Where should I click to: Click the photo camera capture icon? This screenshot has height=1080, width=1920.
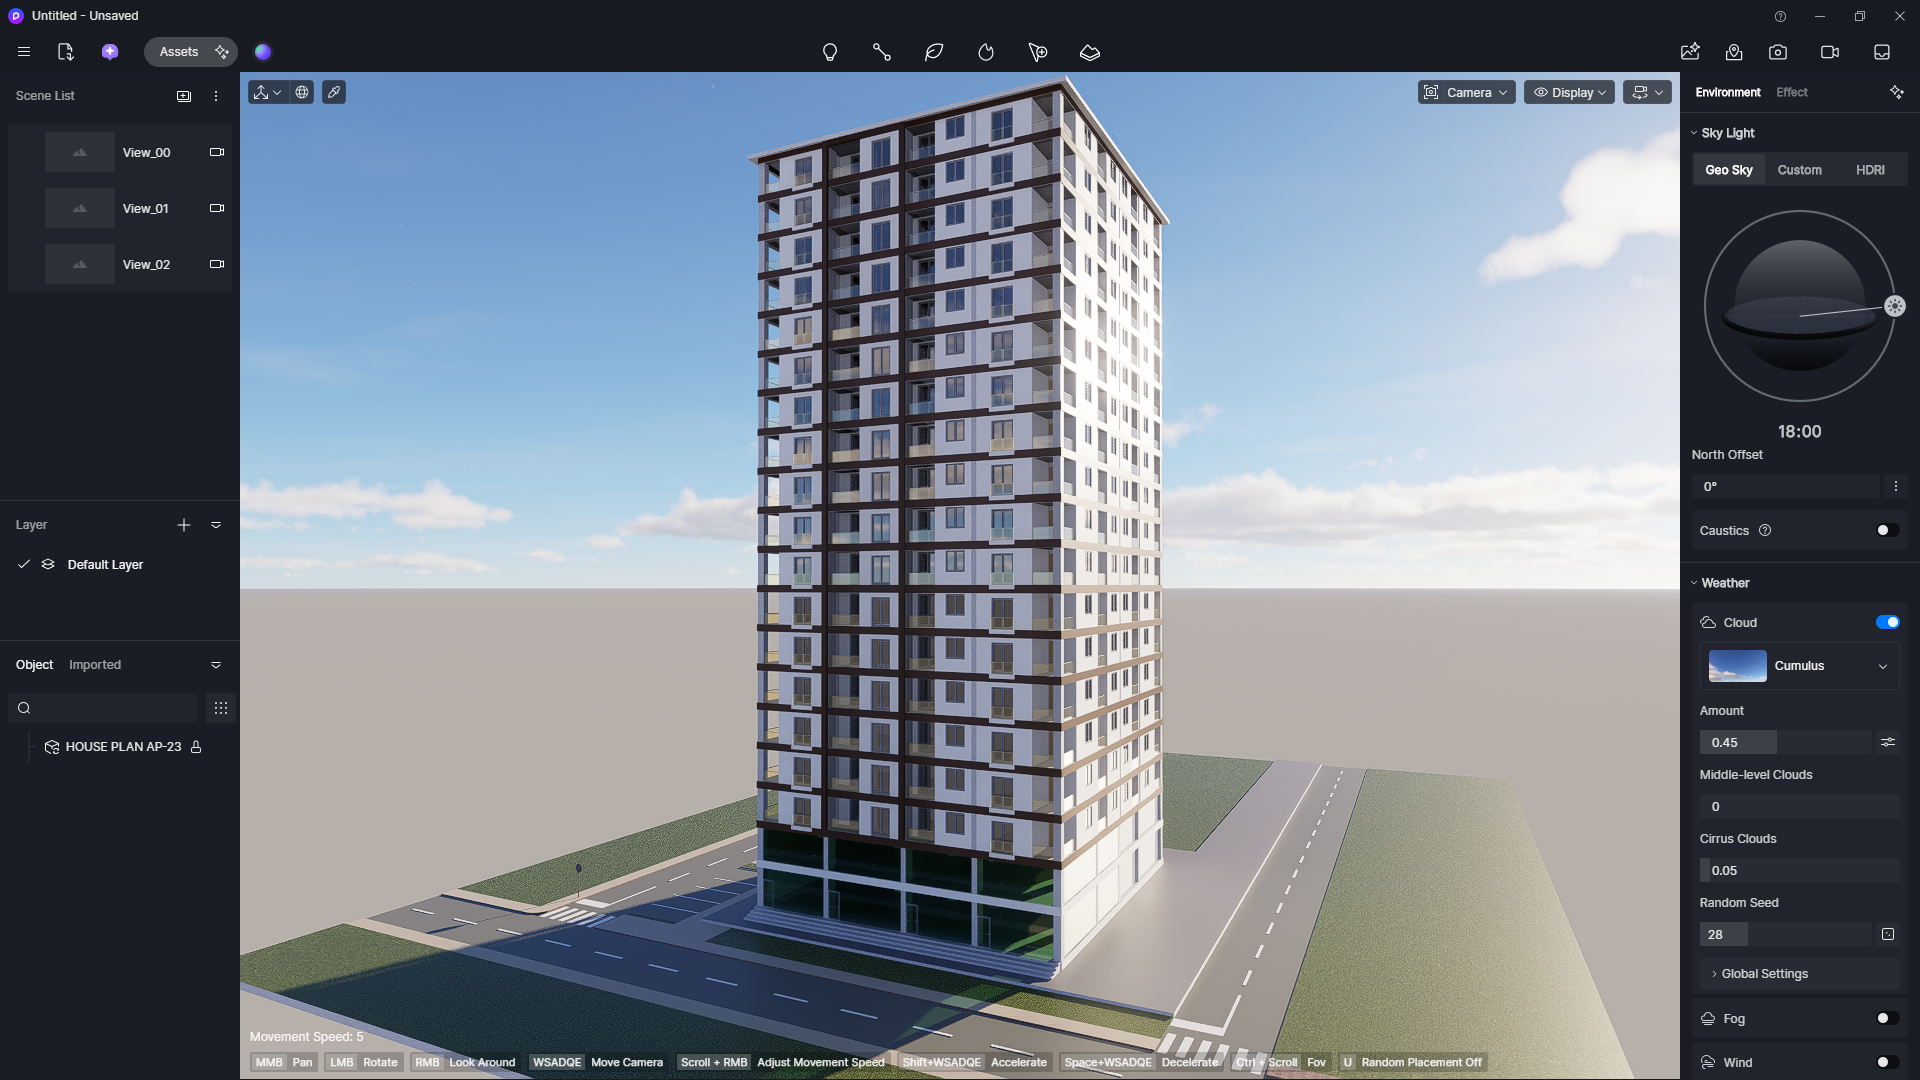click(1778, 52)
